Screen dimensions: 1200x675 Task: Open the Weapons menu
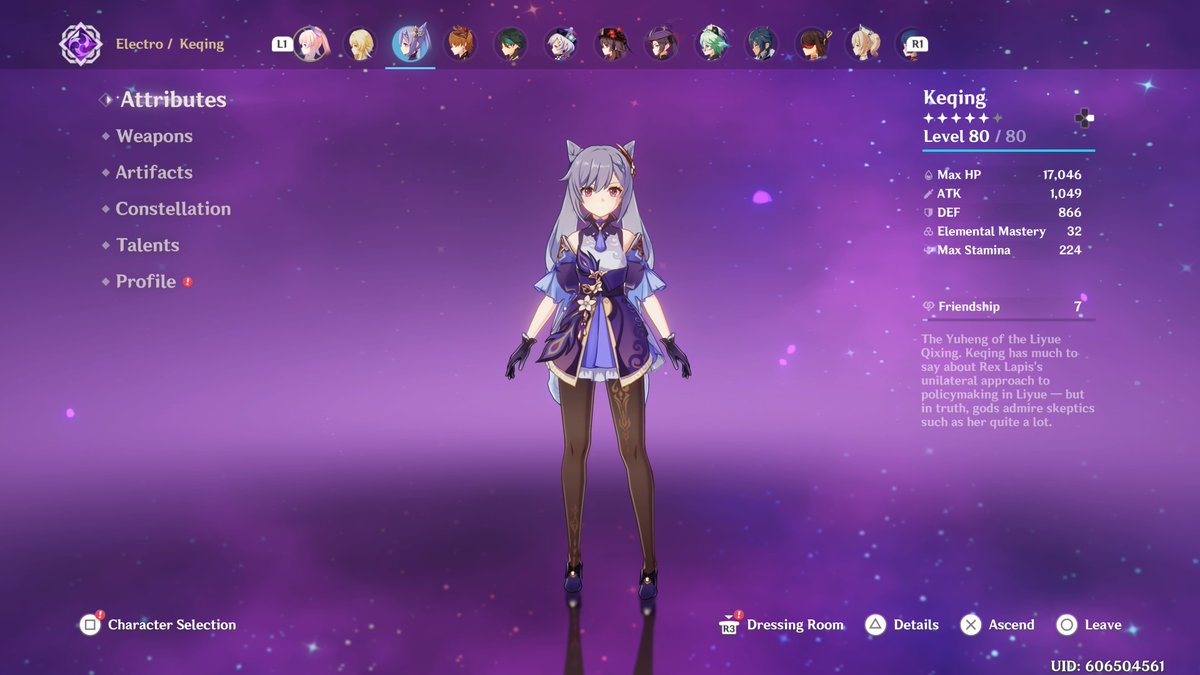(x=154, y=136)
